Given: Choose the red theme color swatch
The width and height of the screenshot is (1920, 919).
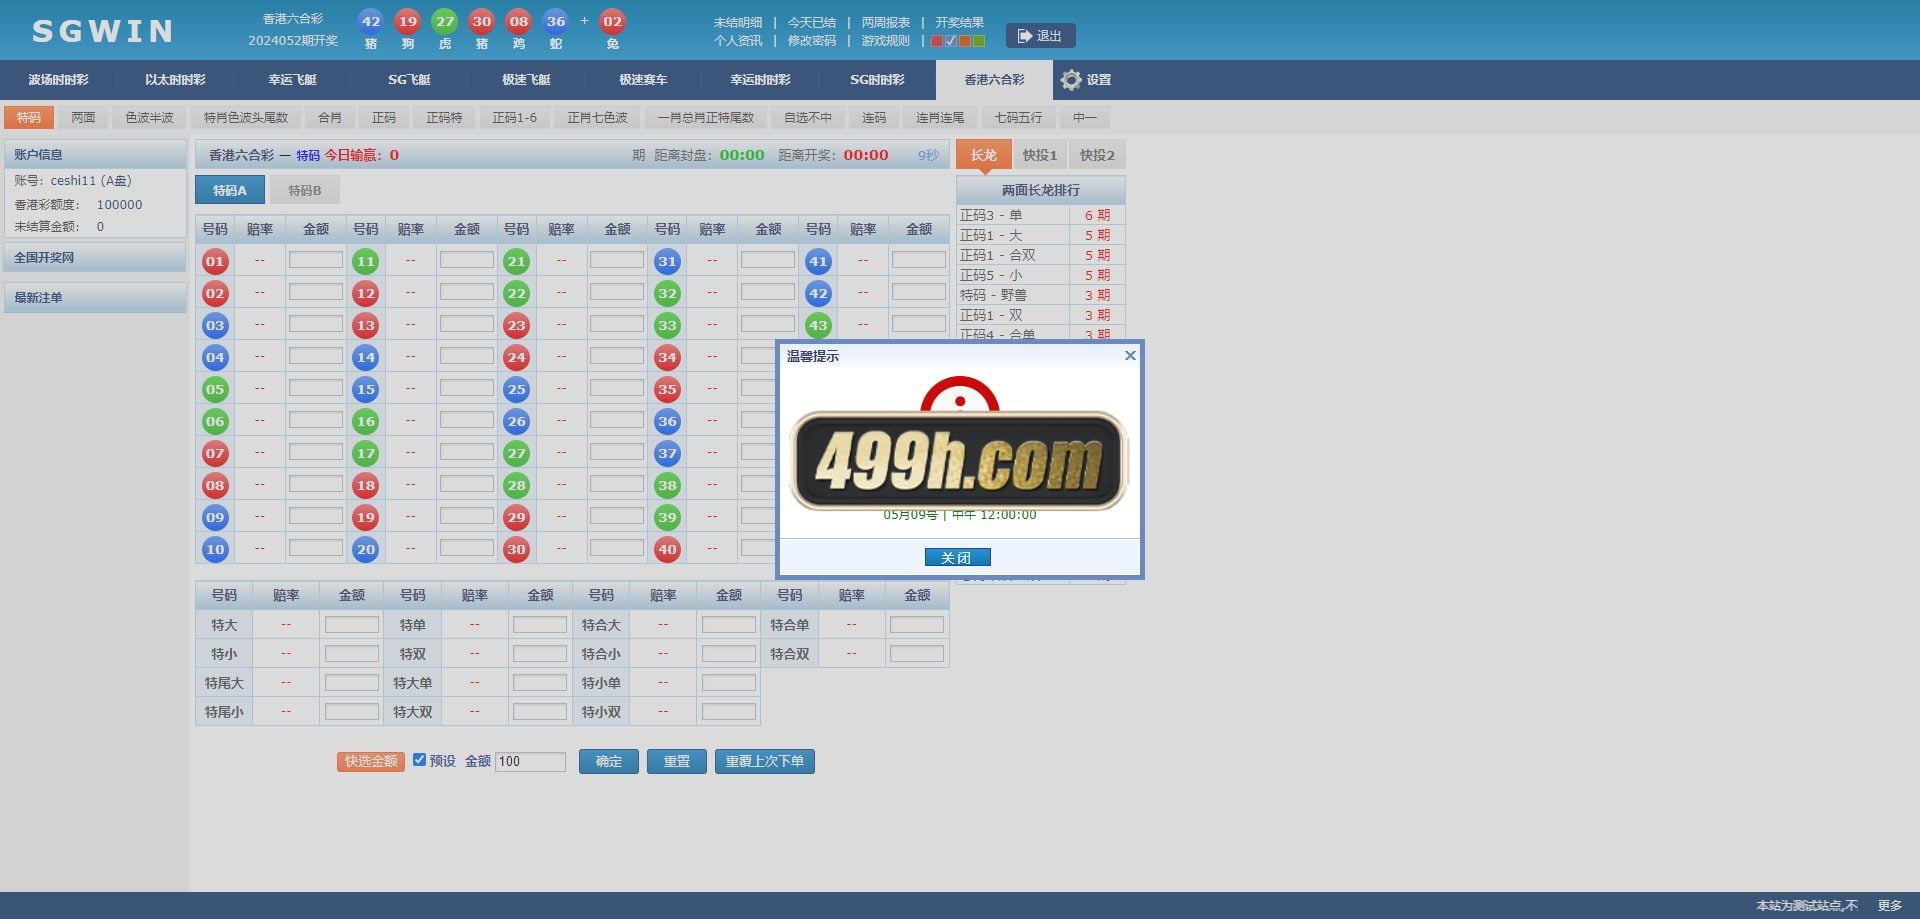Looking at the screenshot, I should coord(937,41).
